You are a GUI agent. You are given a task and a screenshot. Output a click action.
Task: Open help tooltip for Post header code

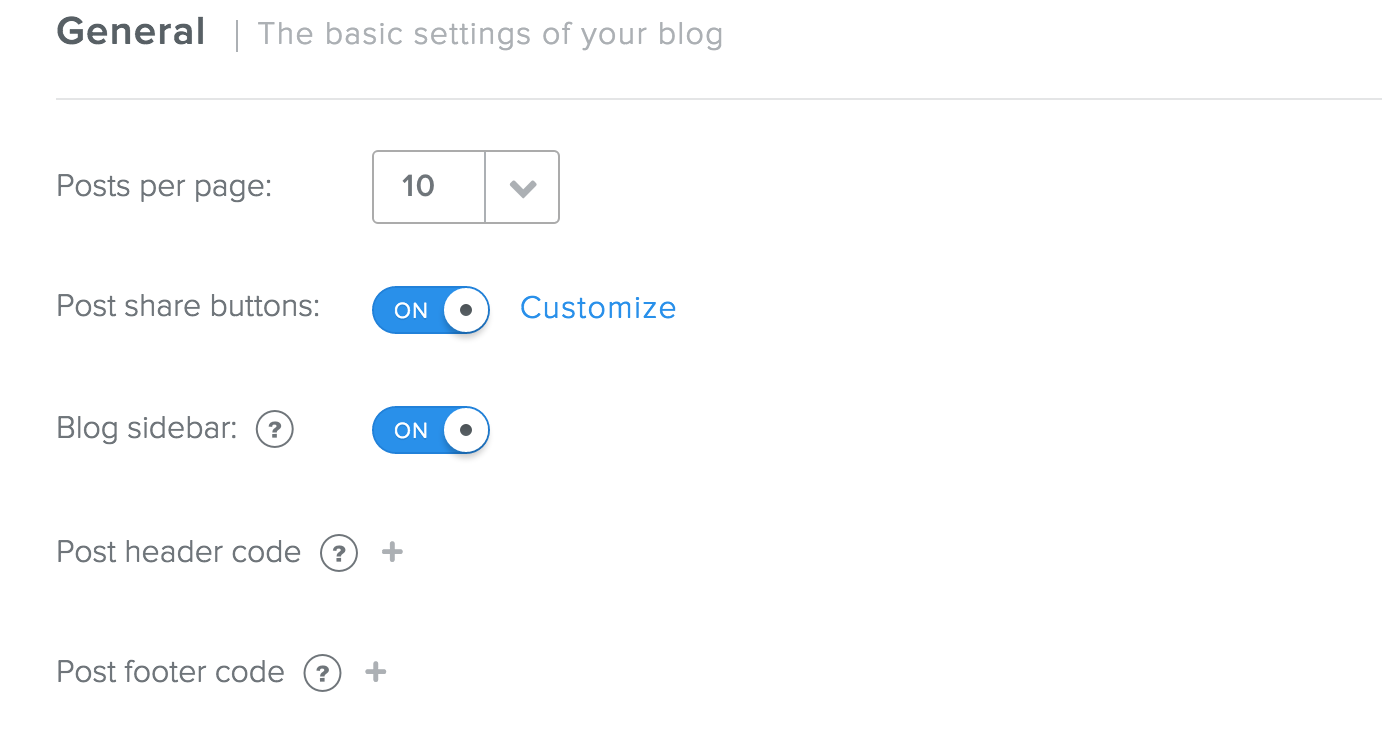point(339,553)
